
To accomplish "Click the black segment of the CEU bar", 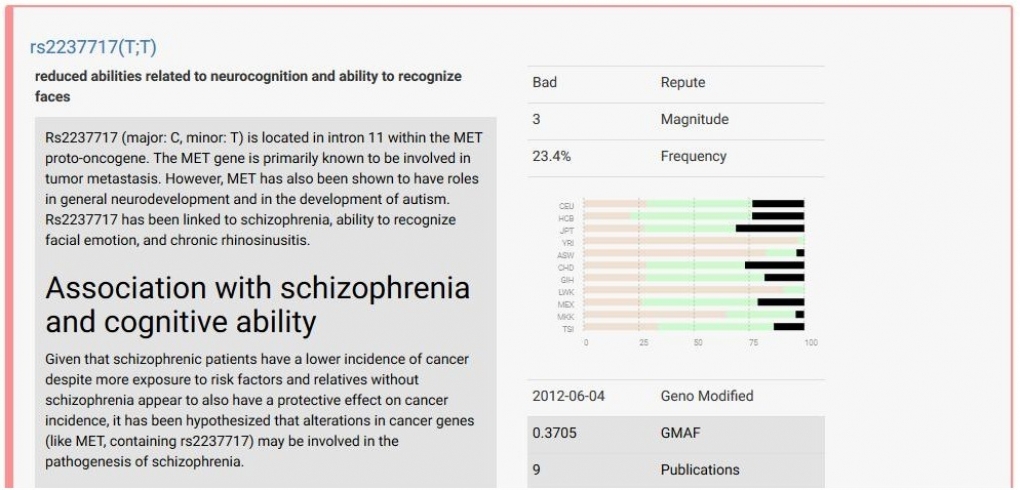I will [778, 204].
